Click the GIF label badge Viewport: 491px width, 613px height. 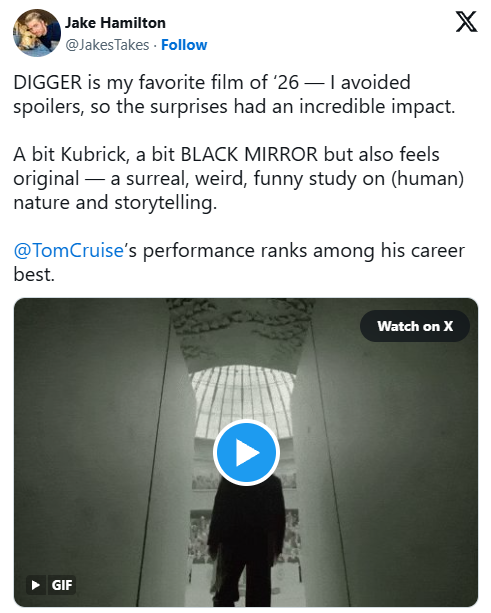(x=62, y=585)
